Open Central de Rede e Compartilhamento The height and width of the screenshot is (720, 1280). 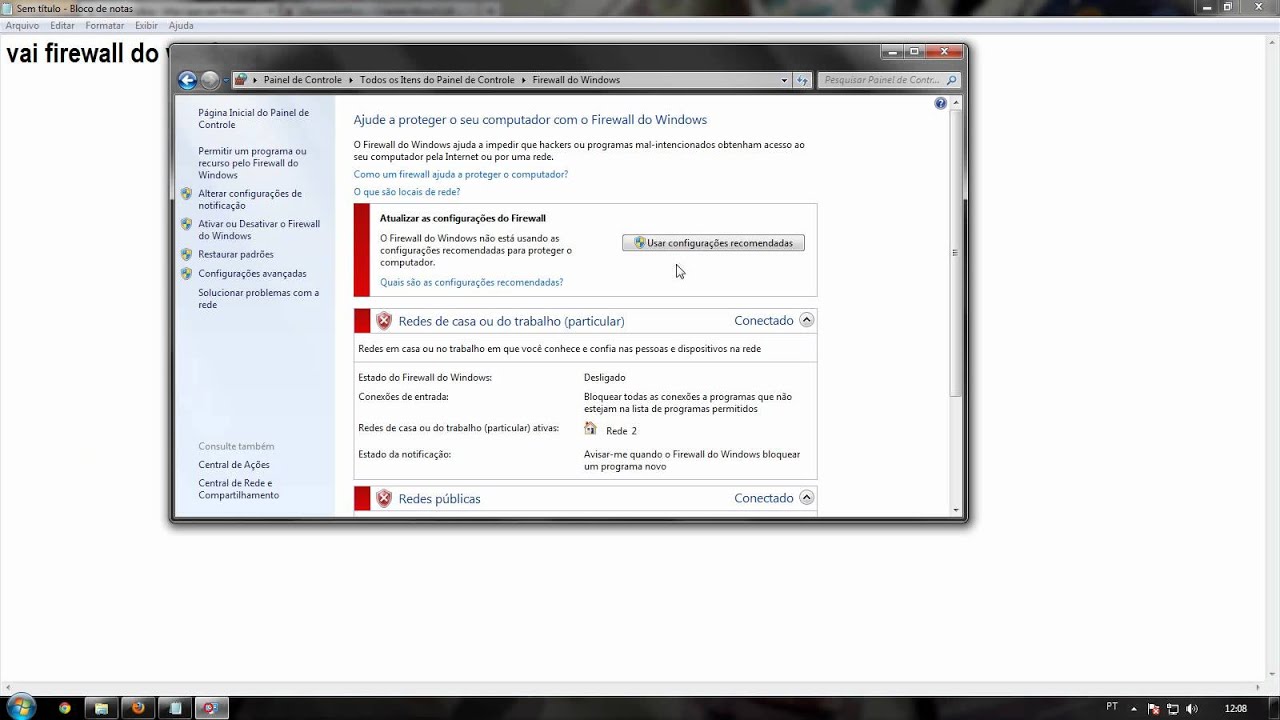[x=238, y=489]
